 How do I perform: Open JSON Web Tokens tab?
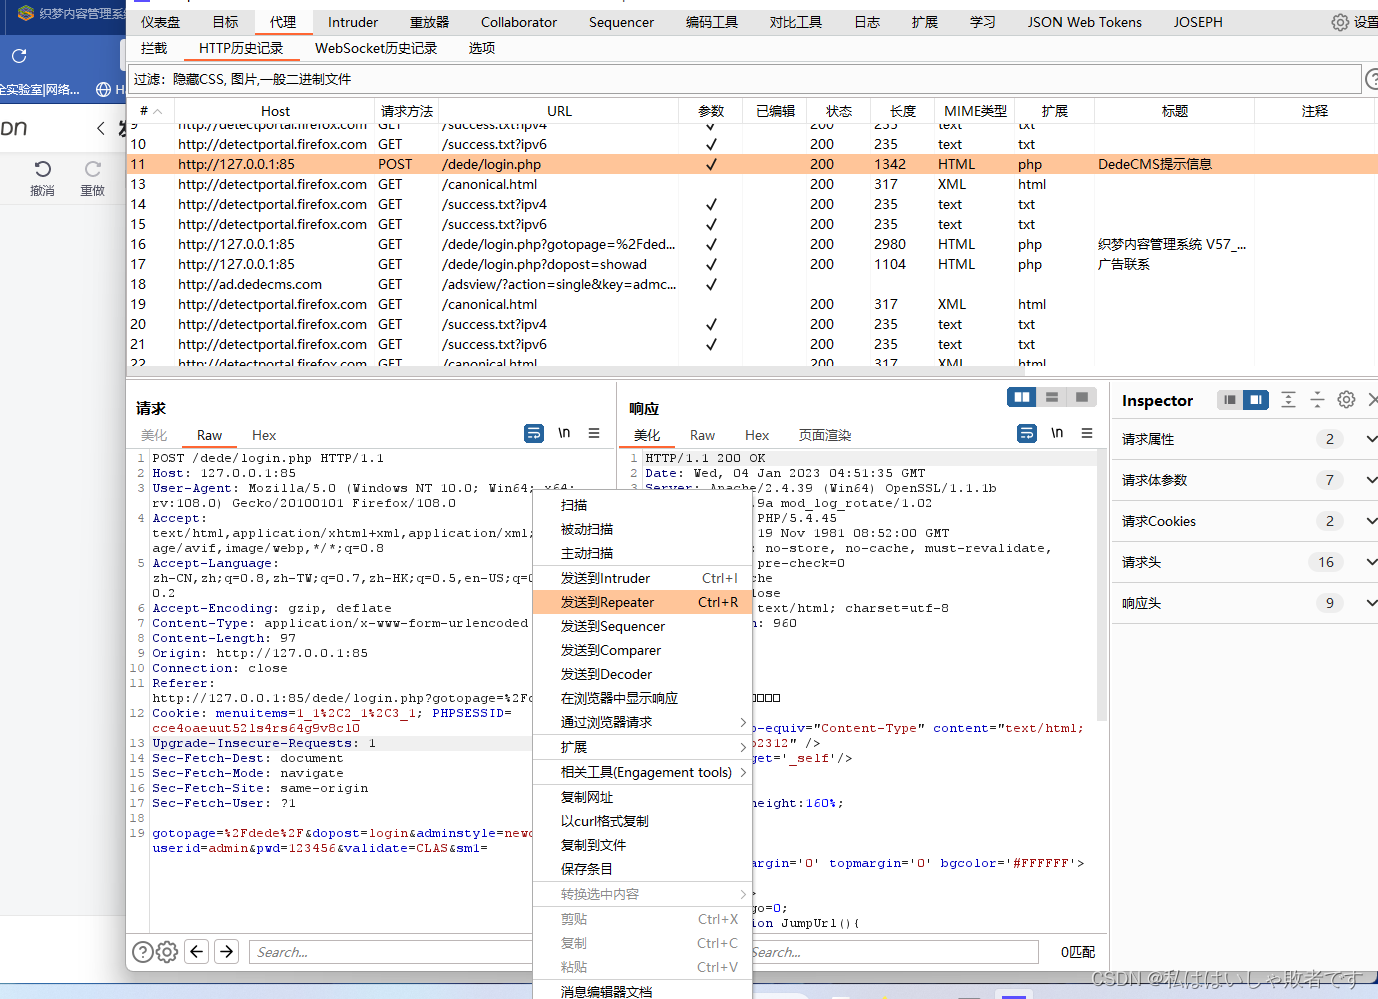[1084, 22]
